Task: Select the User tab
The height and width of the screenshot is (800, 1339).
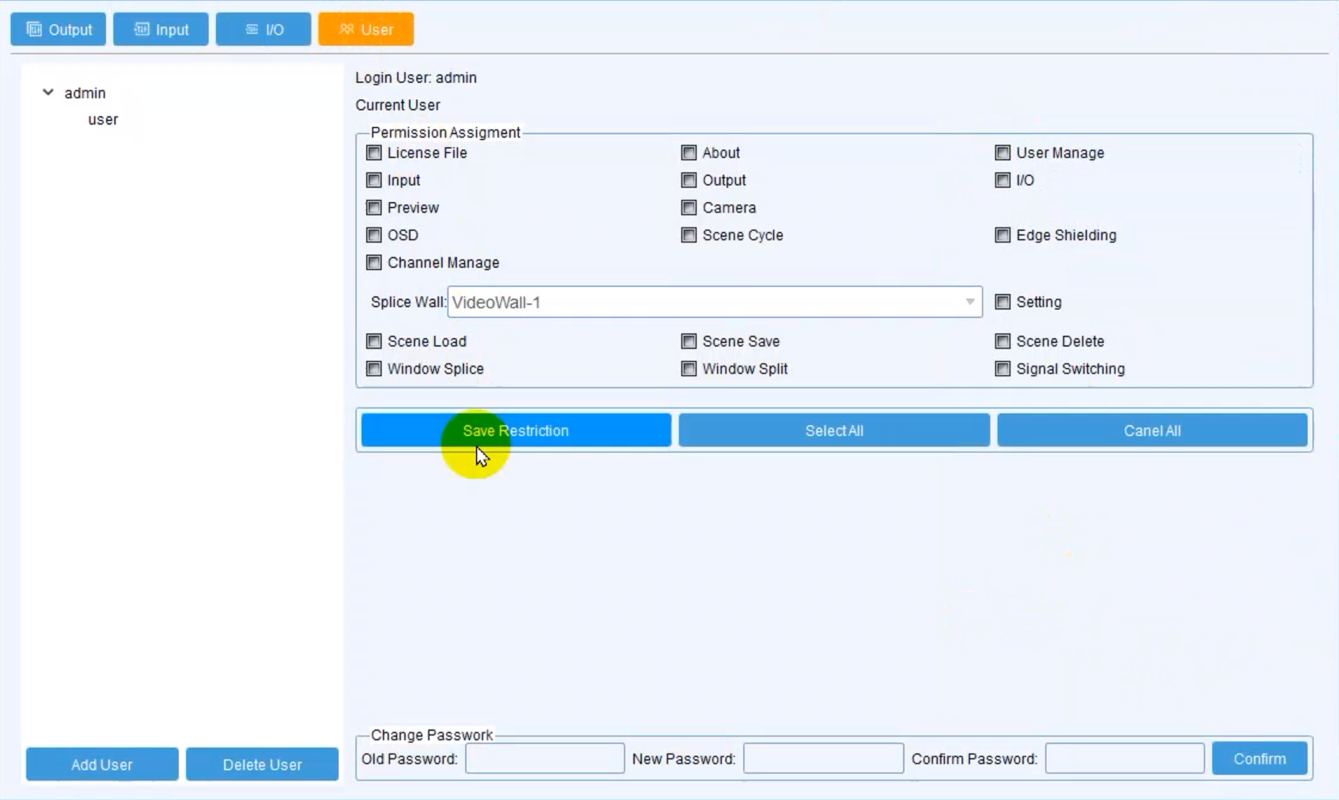Action: (x=366, y=29)
